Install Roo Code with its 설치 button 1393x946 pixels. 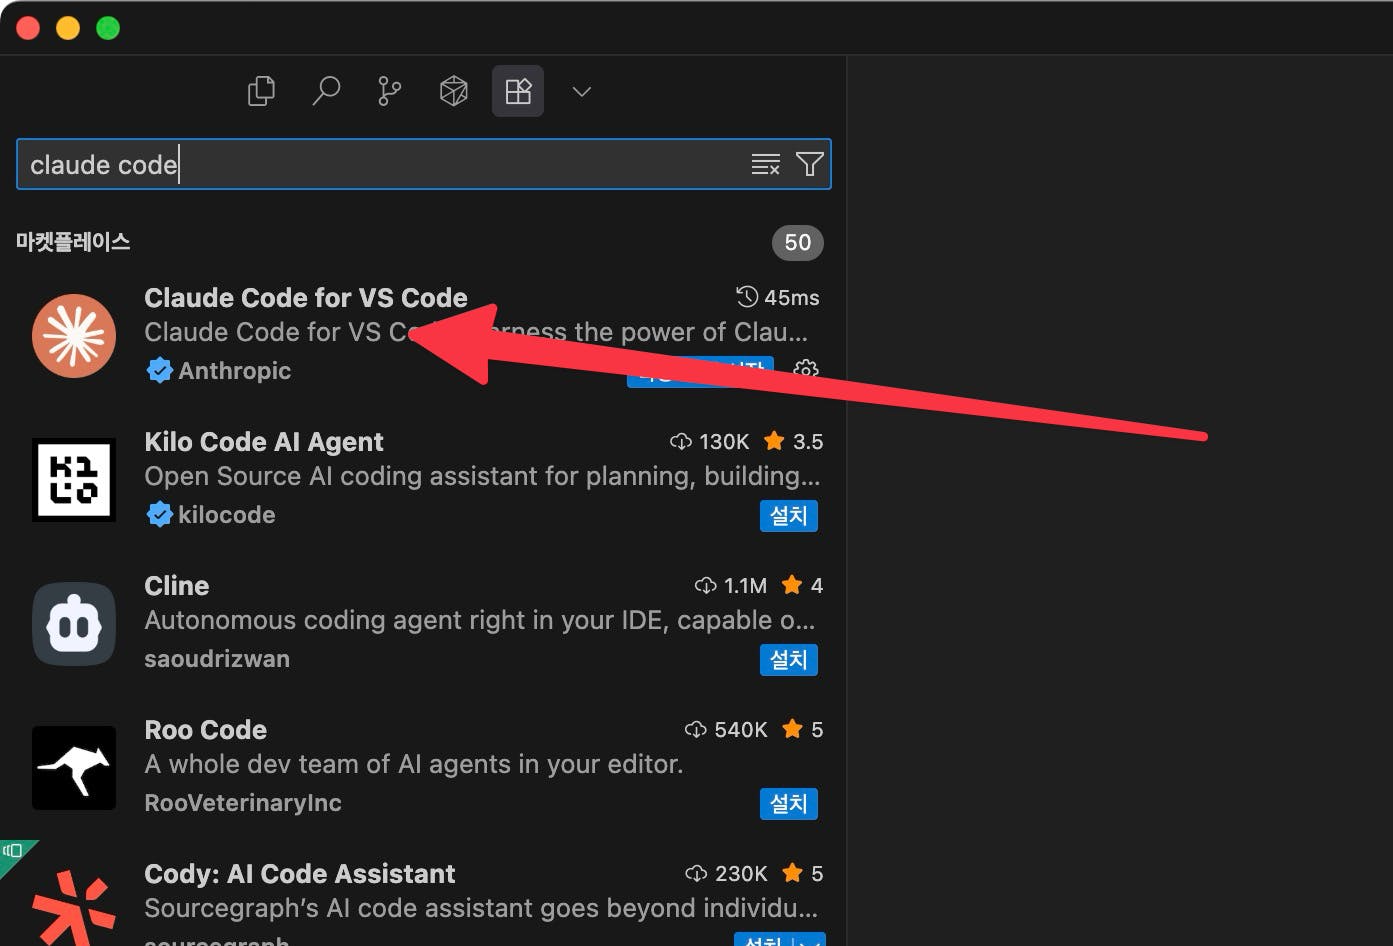pos(789,804)
